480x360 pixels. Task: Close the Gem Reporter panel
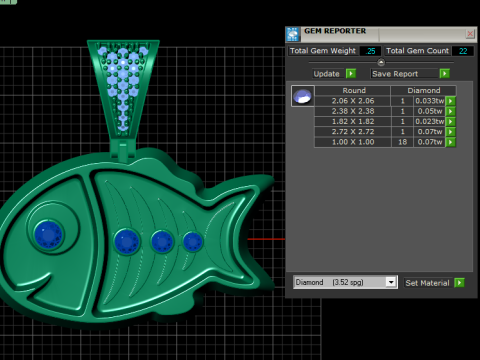(x=470, y=34)
